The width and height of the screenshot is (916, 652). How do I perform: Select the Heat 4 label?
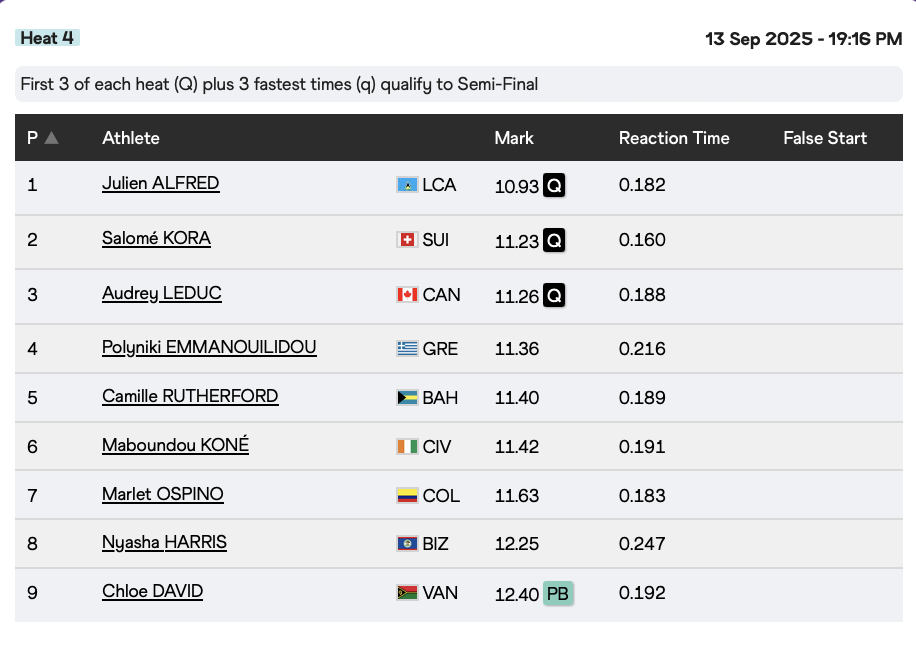[x=47, y=38]
